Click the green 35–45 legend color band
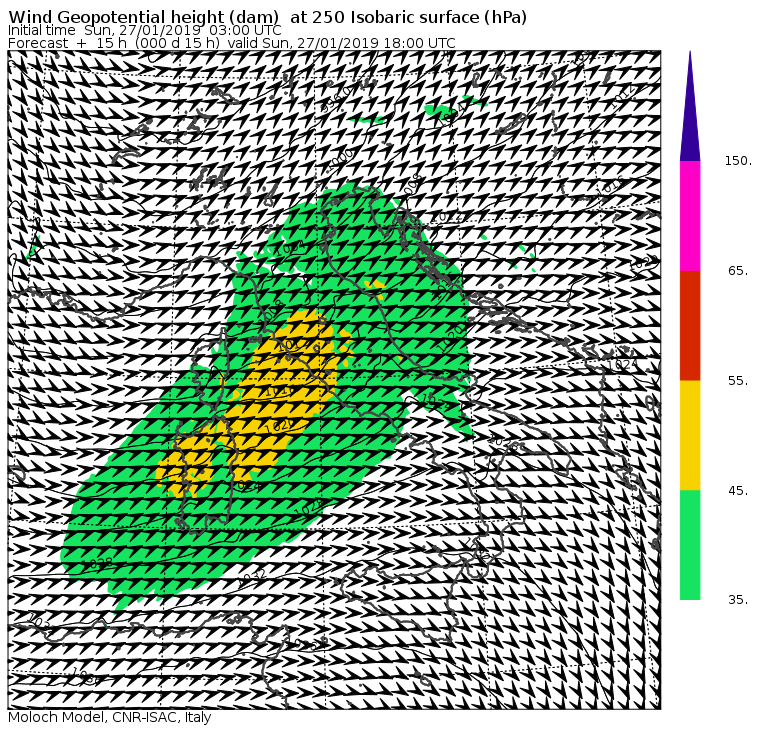 pos(690,545)
